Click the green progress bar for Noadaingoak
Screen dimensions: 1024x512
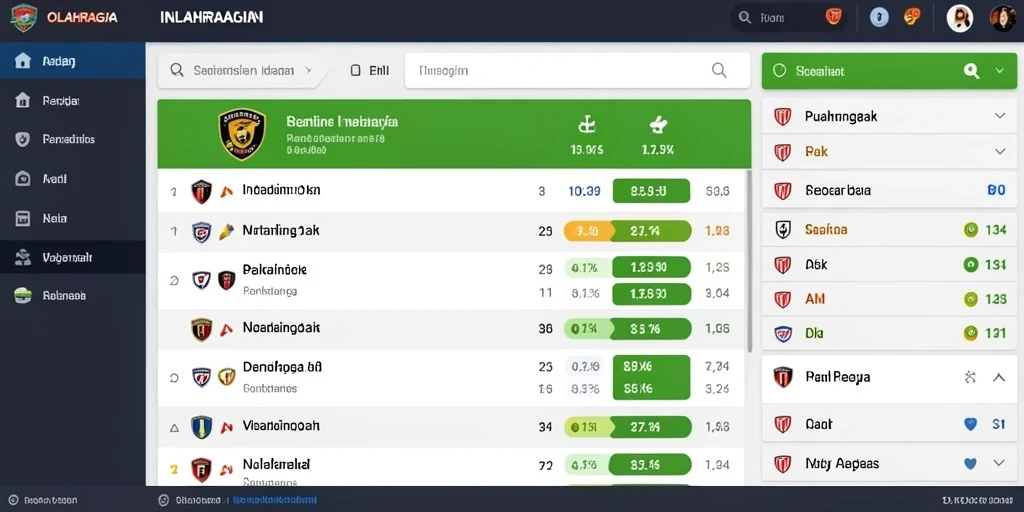[627, 328]
